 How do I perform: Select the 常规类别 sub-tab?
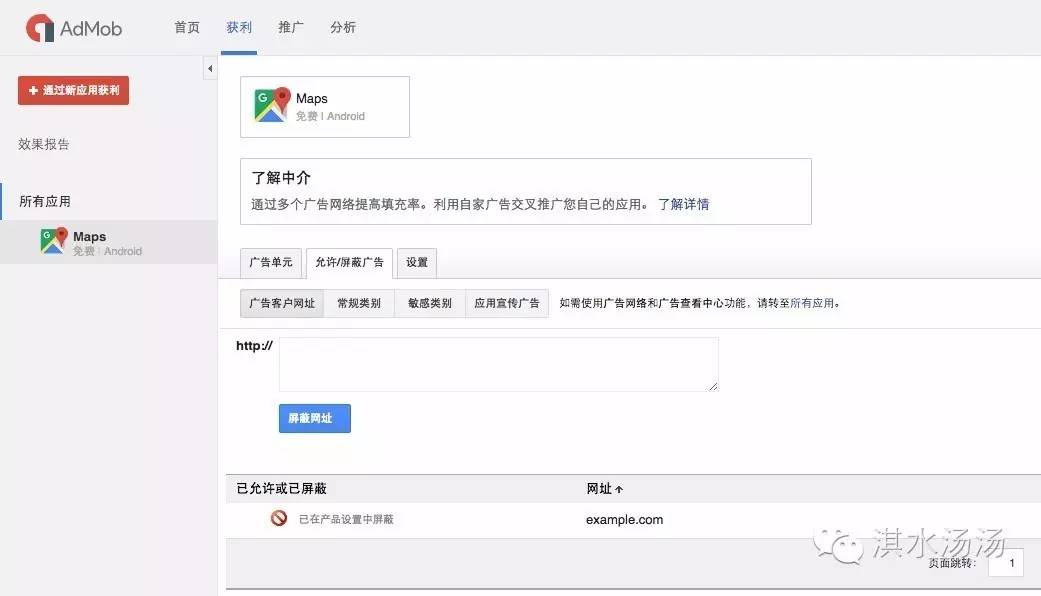pos(359,303)
